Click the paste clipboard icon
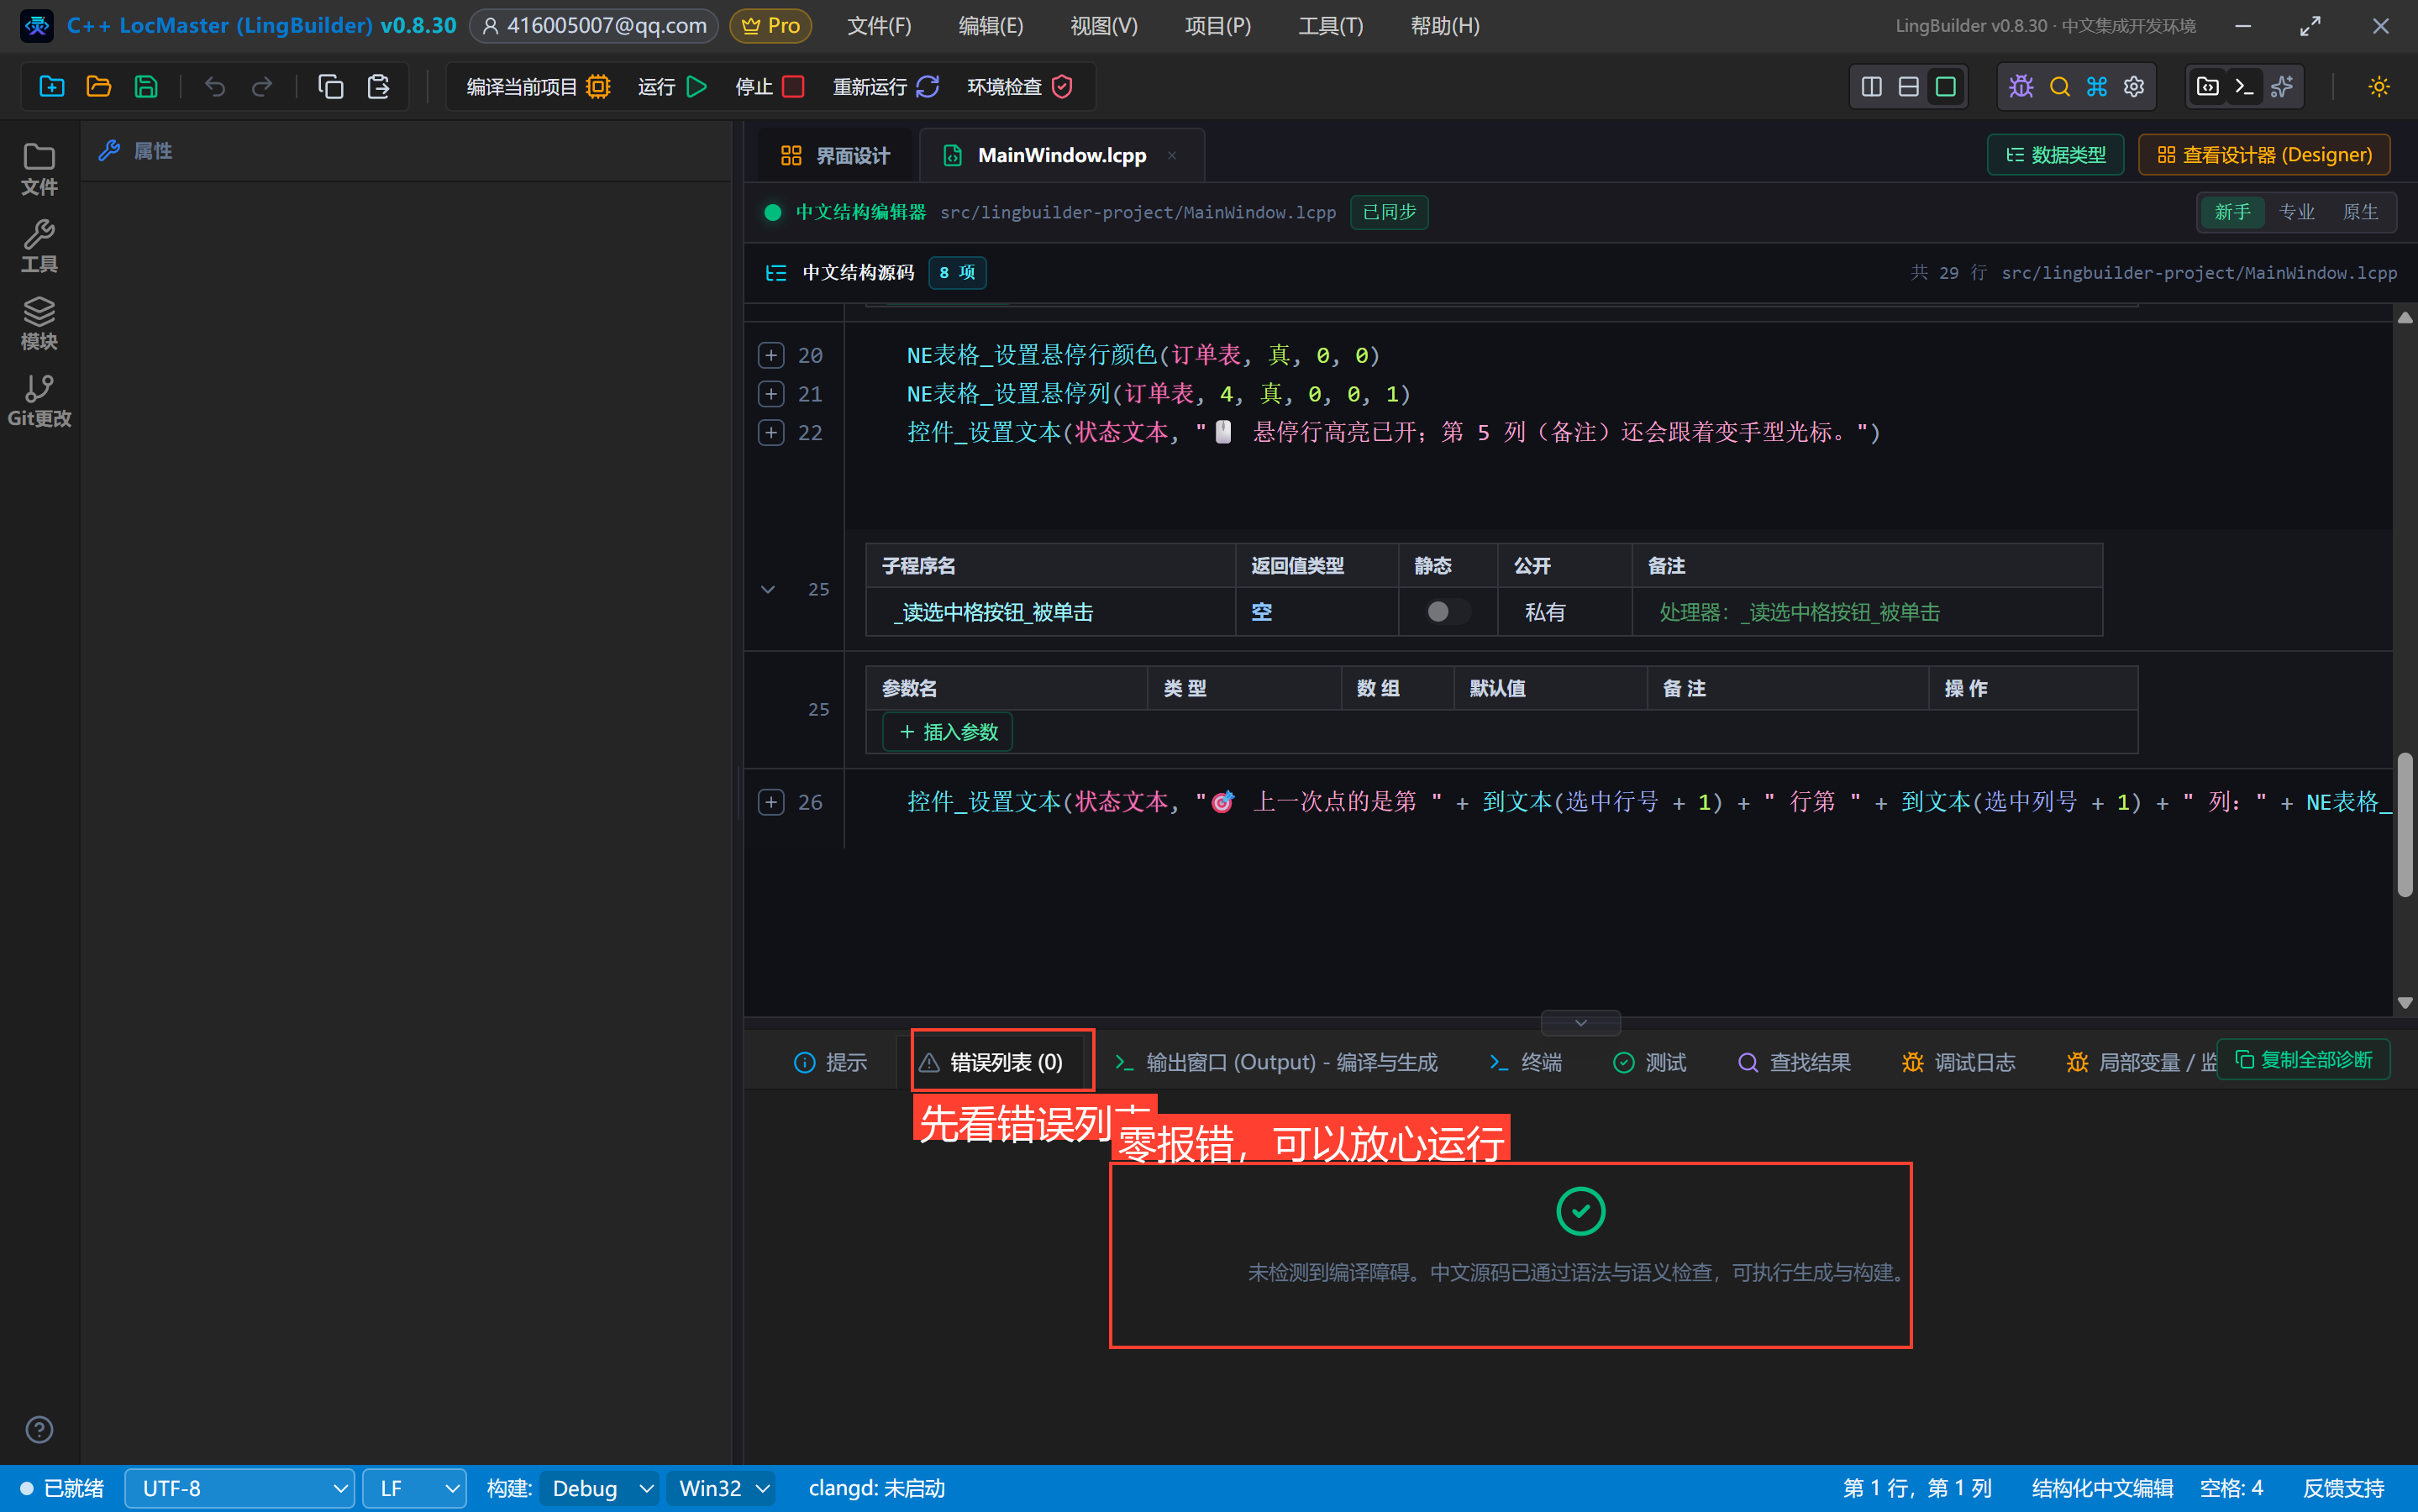This screenshot has width=2418, height=1512. pyautogui.click(x=378, y=87)
